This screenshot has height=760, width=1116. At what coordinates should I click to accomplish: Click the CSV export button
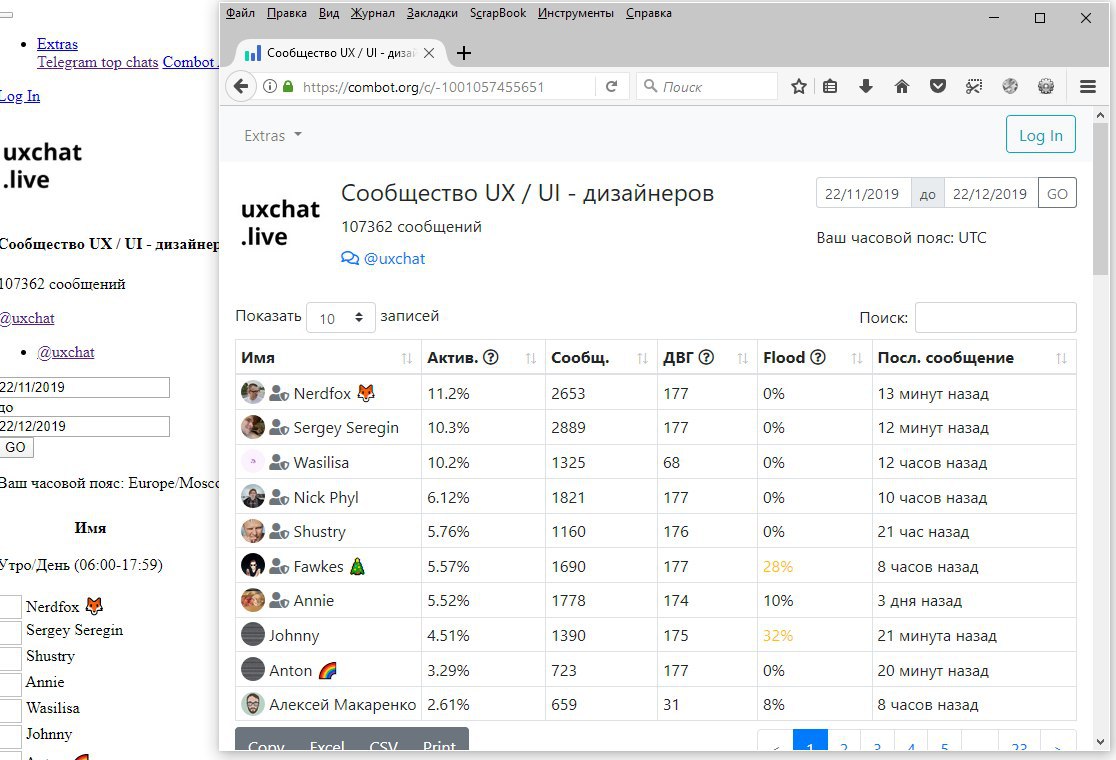click(x=383, y=744)
